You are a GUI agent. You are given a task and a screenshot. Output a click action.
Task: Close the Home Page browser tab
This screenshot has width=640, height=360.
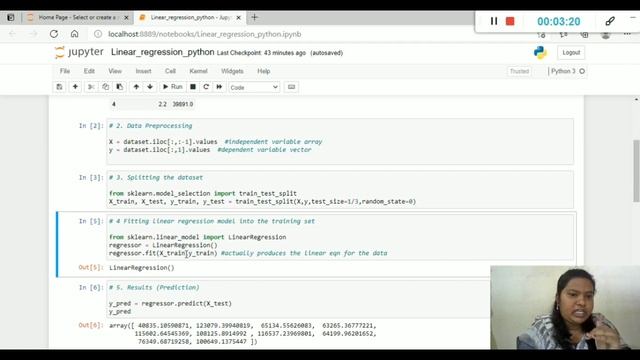point(126,18)
